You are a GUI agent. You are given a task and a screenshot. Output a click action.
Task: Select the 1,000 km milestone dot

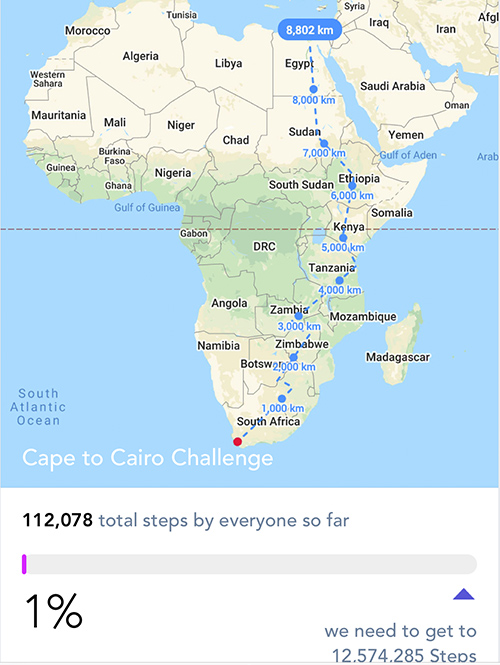282,399
